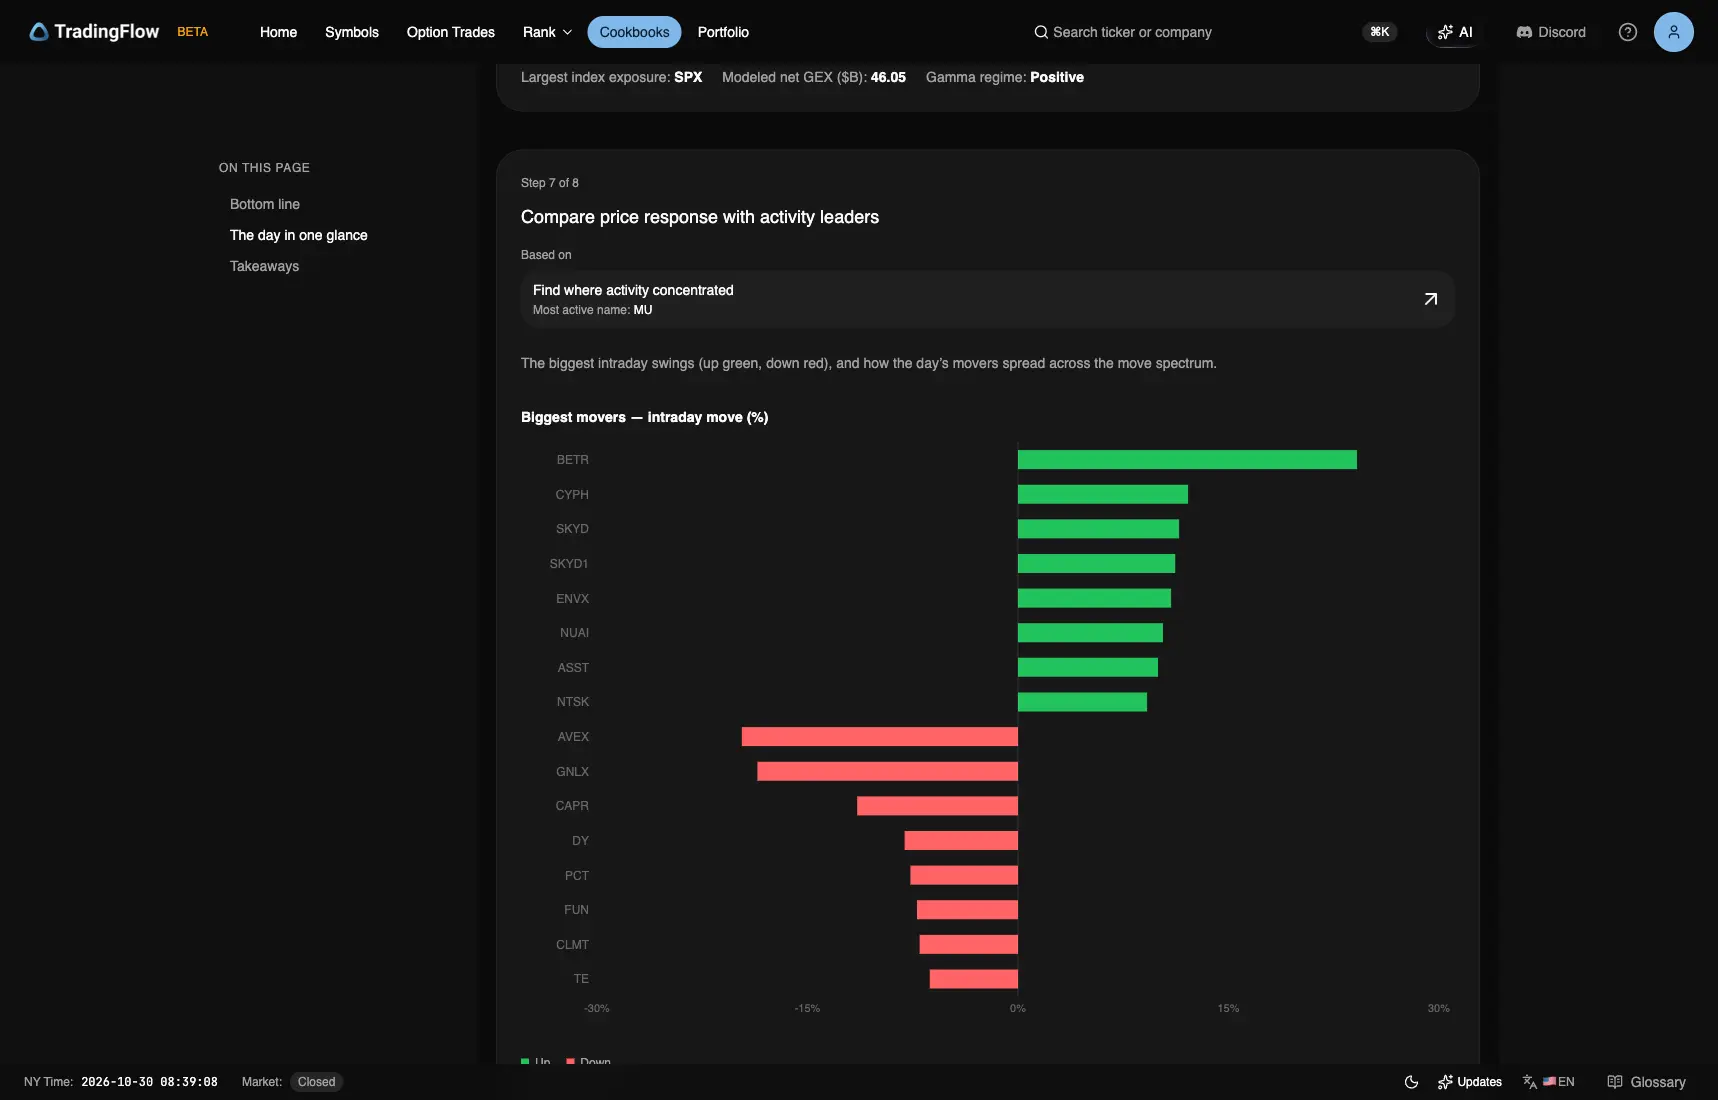
Task: Click the BETA label beside logo
Action: tap(192, 32)
